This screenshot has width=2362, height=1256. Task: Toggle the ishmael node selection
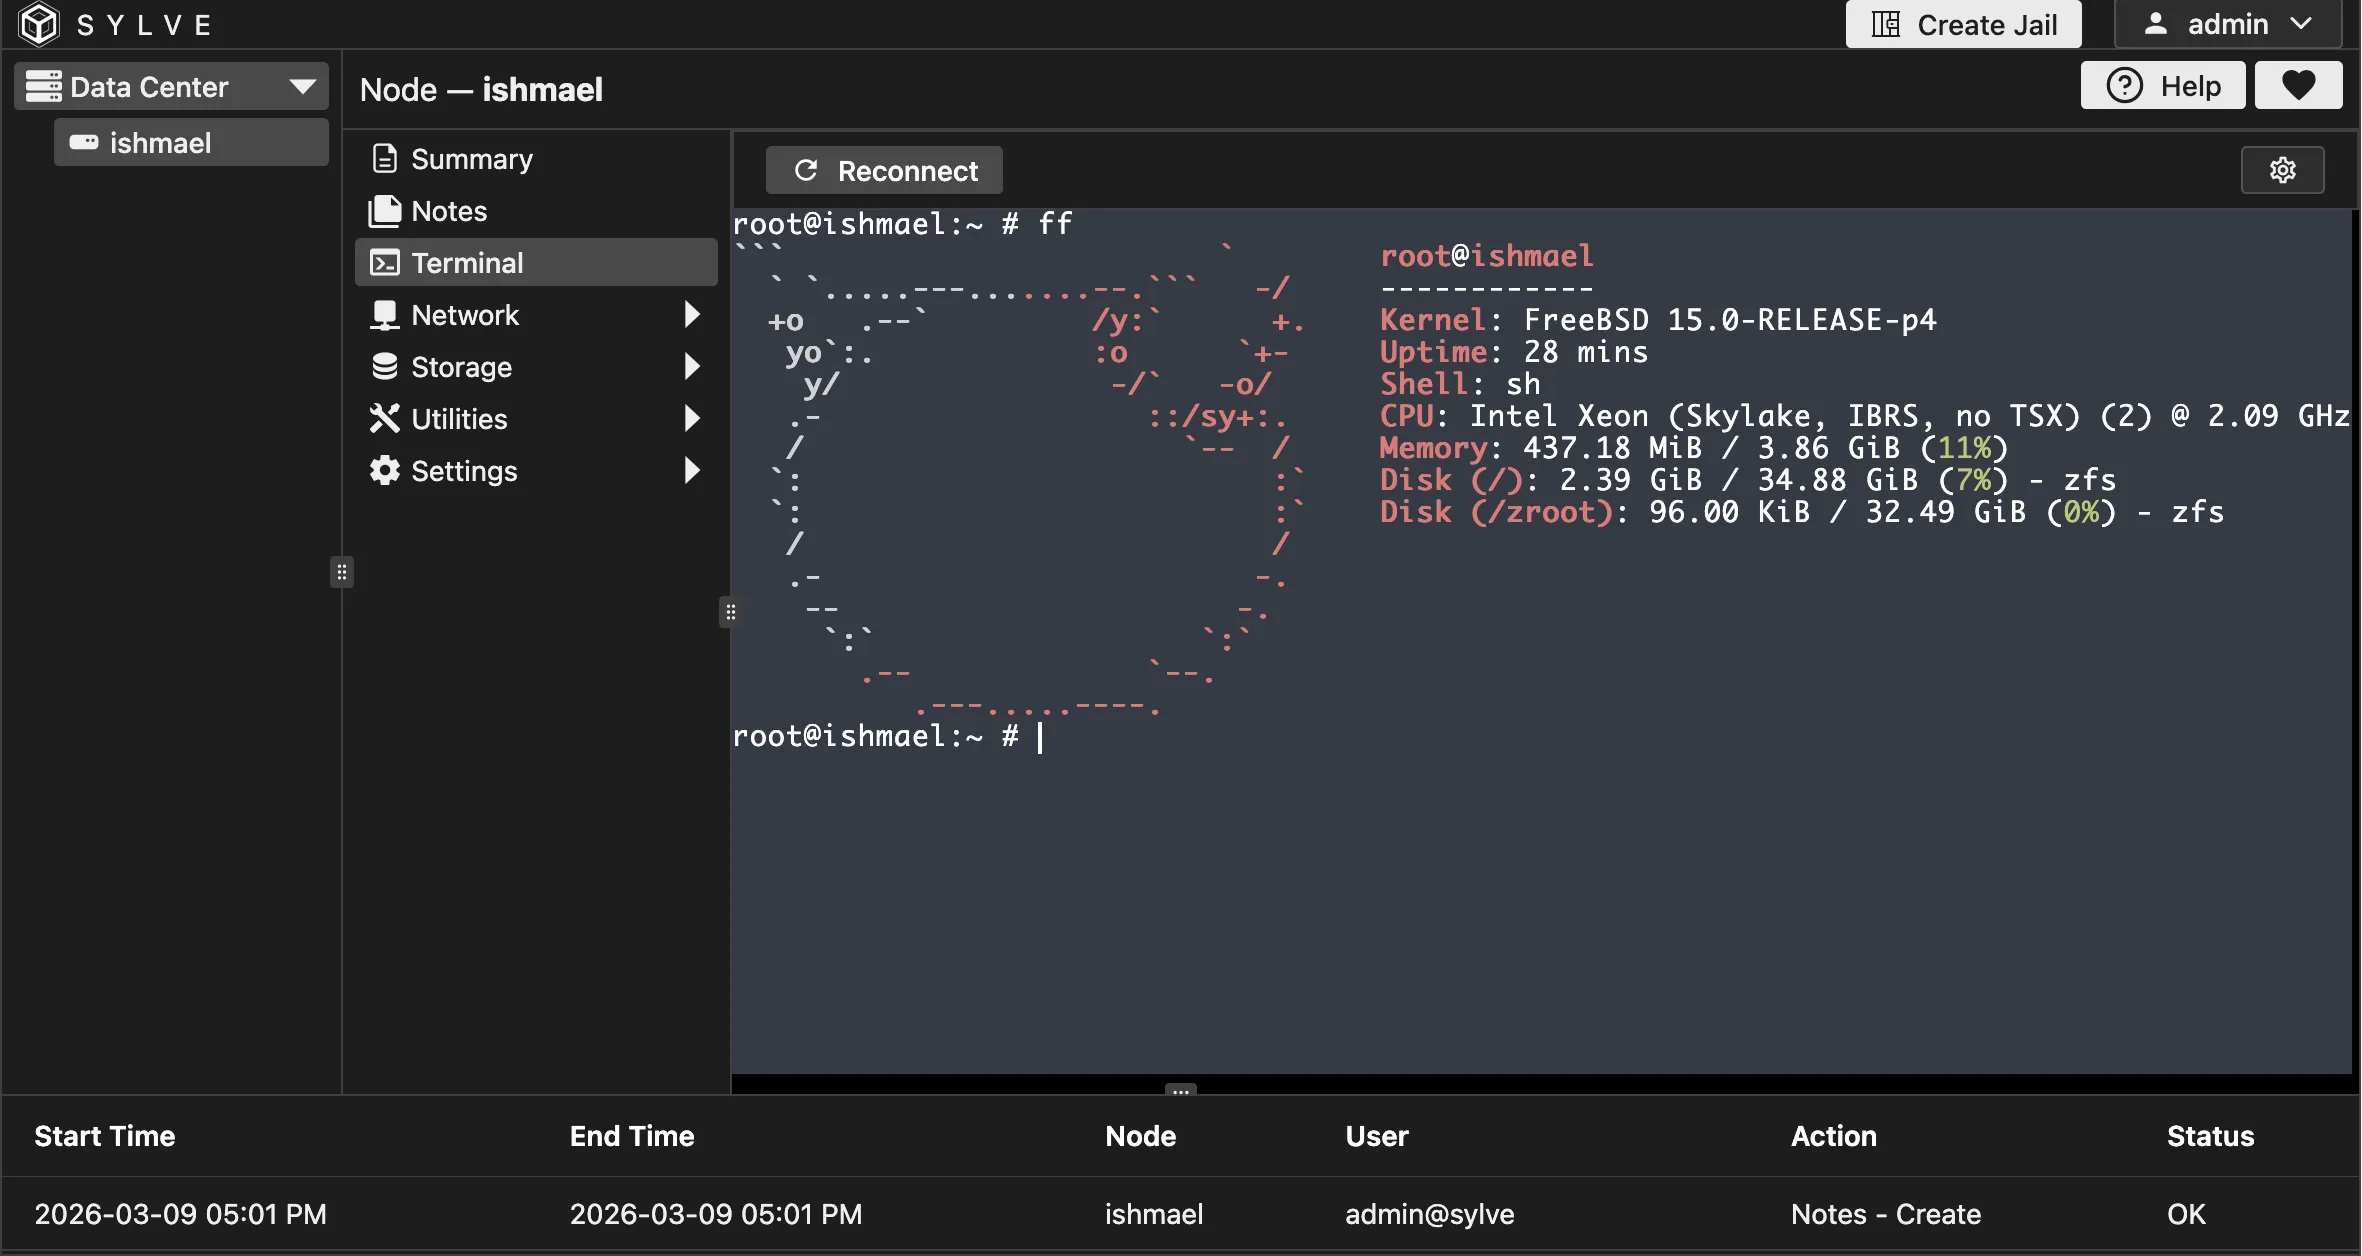[190, 142]
